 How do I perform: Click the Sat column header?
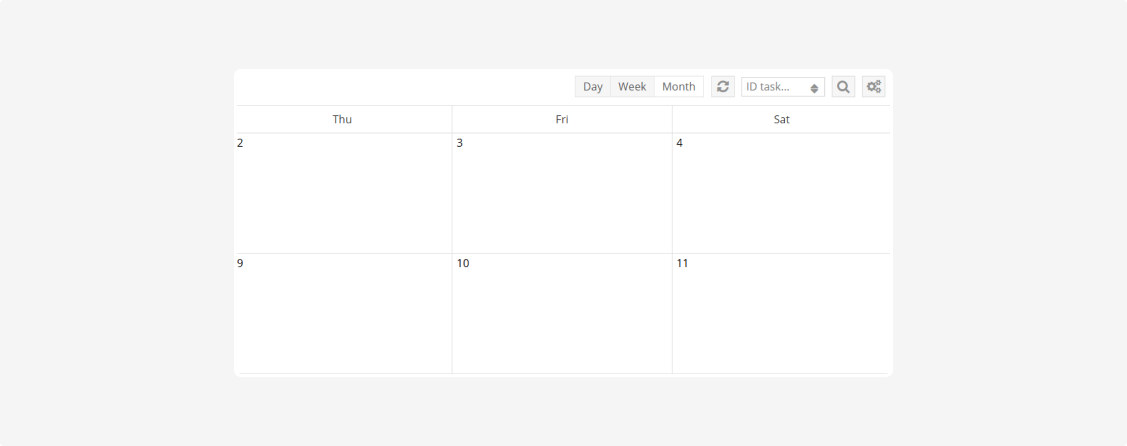(781, 119)
